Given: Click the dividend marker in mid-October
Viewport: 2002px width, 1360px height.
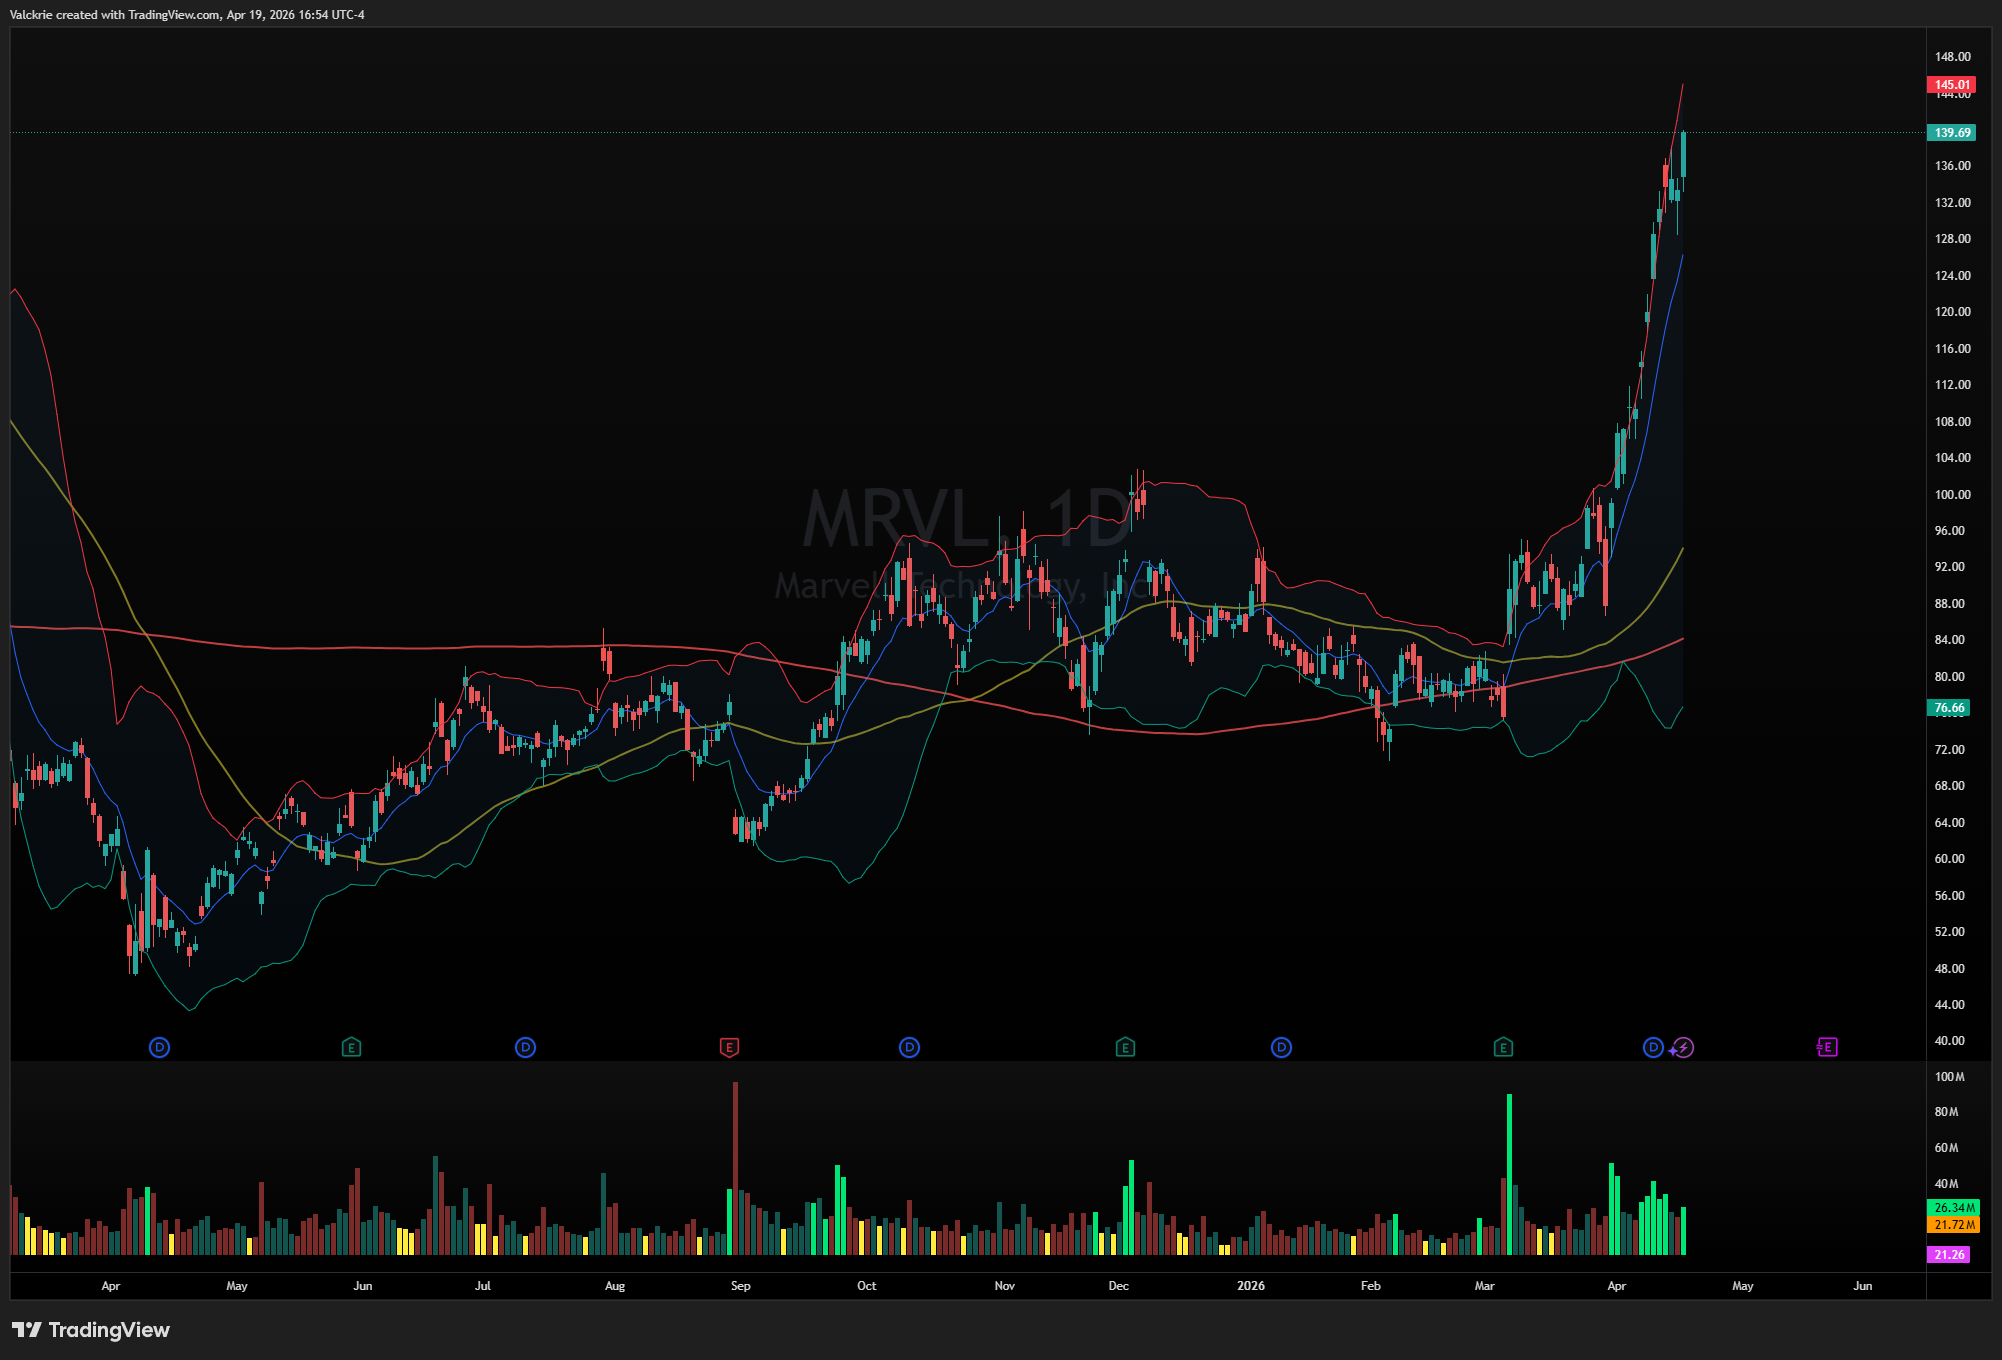Looking at the screenshot, I should tap(909, 1047).
